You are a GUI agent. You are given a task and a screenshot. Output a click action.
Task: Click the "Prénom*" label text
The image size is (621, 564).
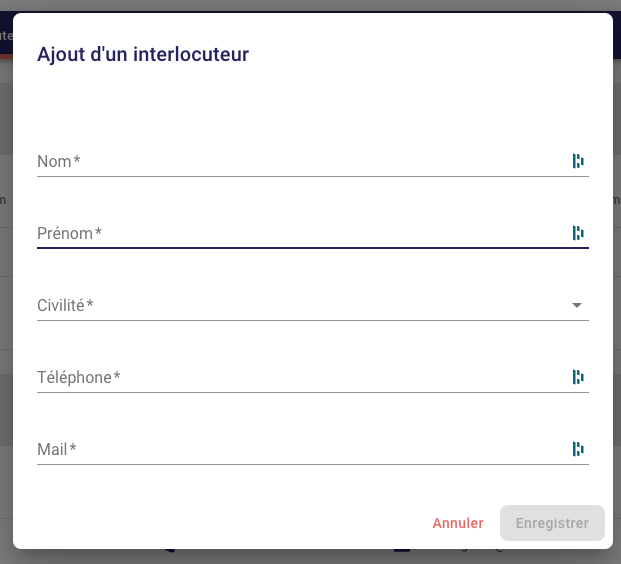[x=69, y=233]
